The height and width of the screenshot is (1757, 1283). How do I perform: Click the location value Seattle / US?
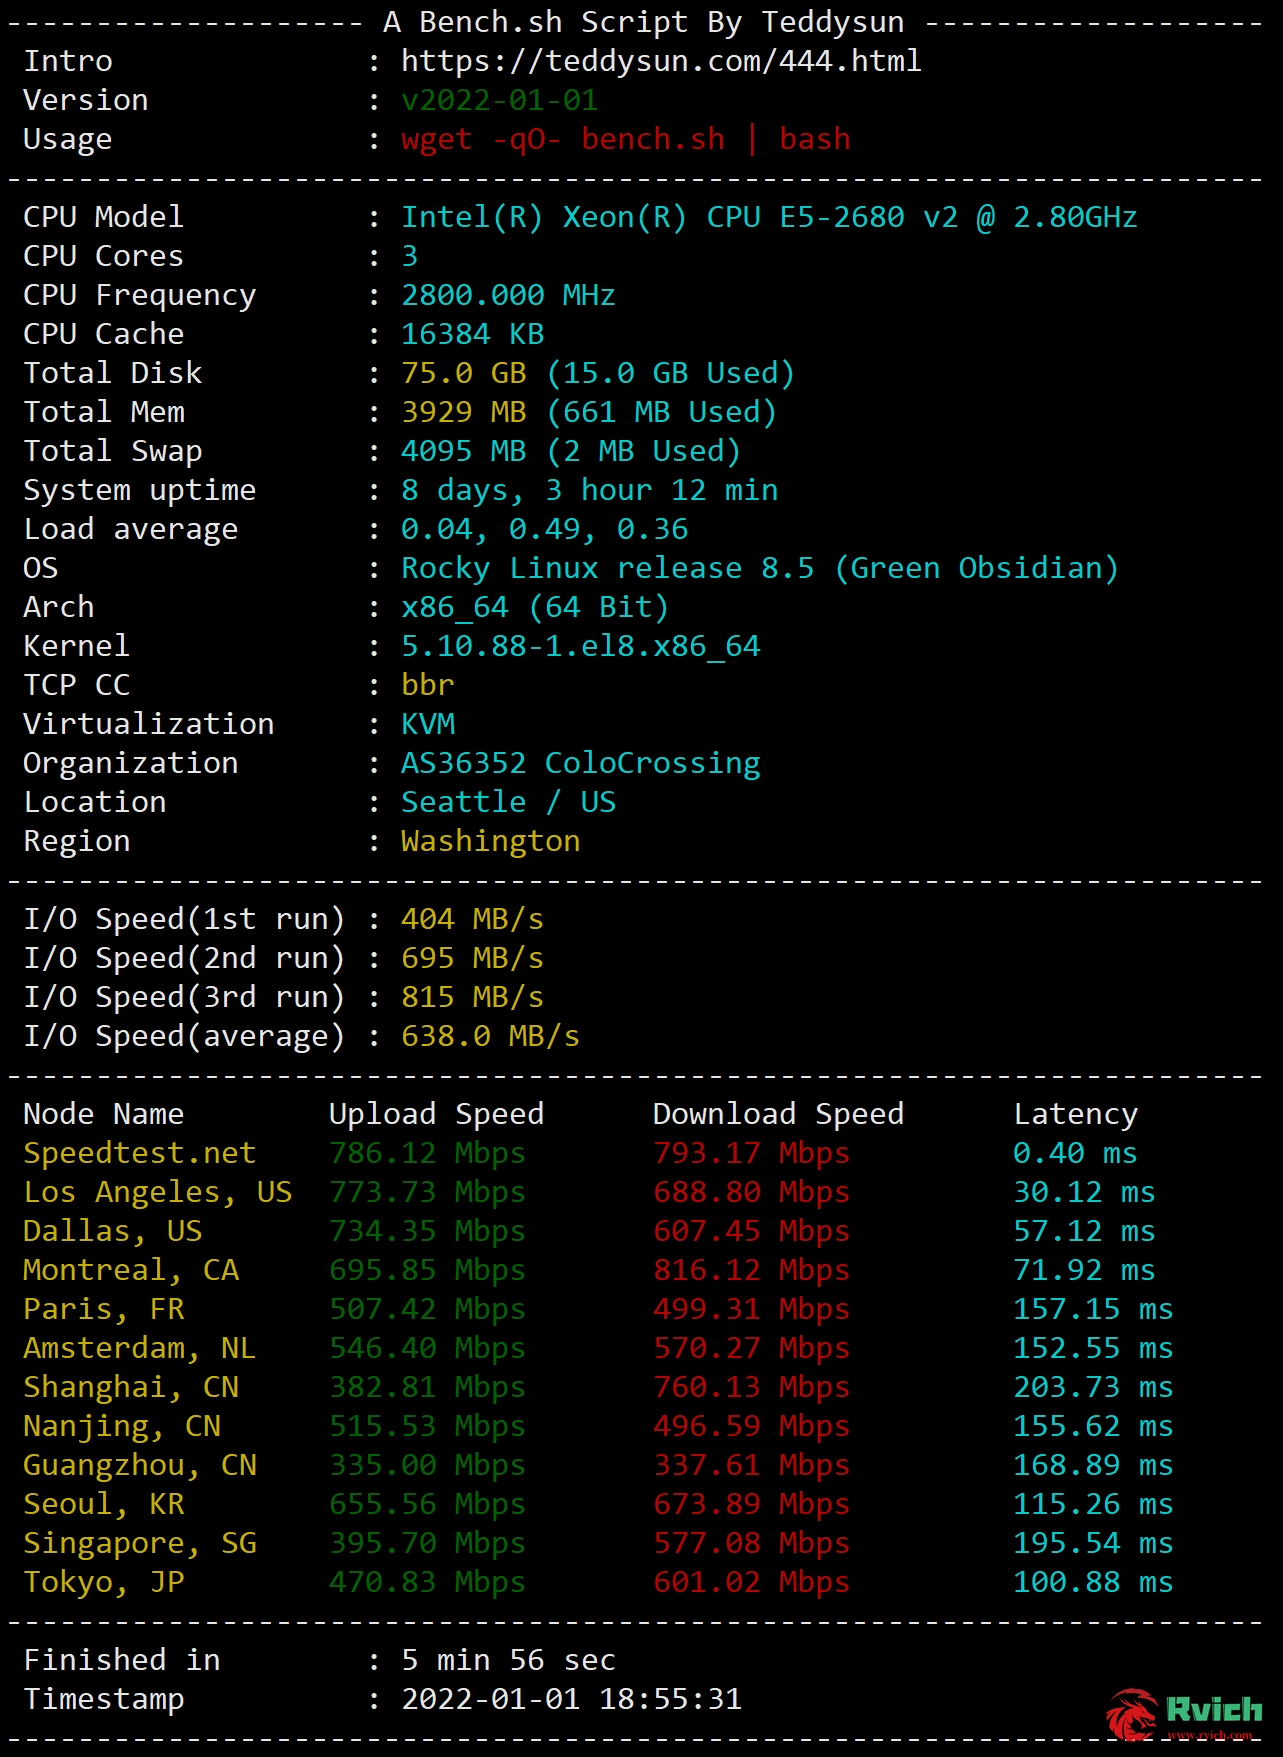[508, 802]
